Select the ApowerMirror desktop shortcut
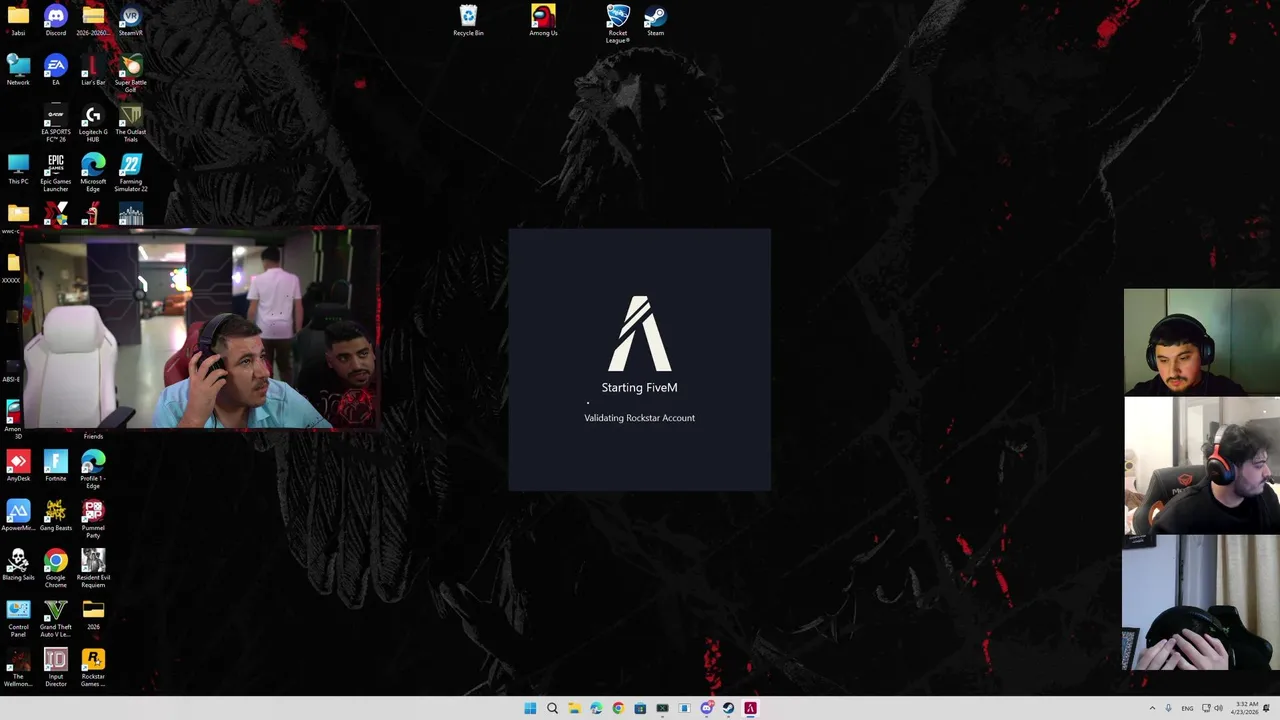Viewport: 1280px width, 720px height. [x=18, y=516]
